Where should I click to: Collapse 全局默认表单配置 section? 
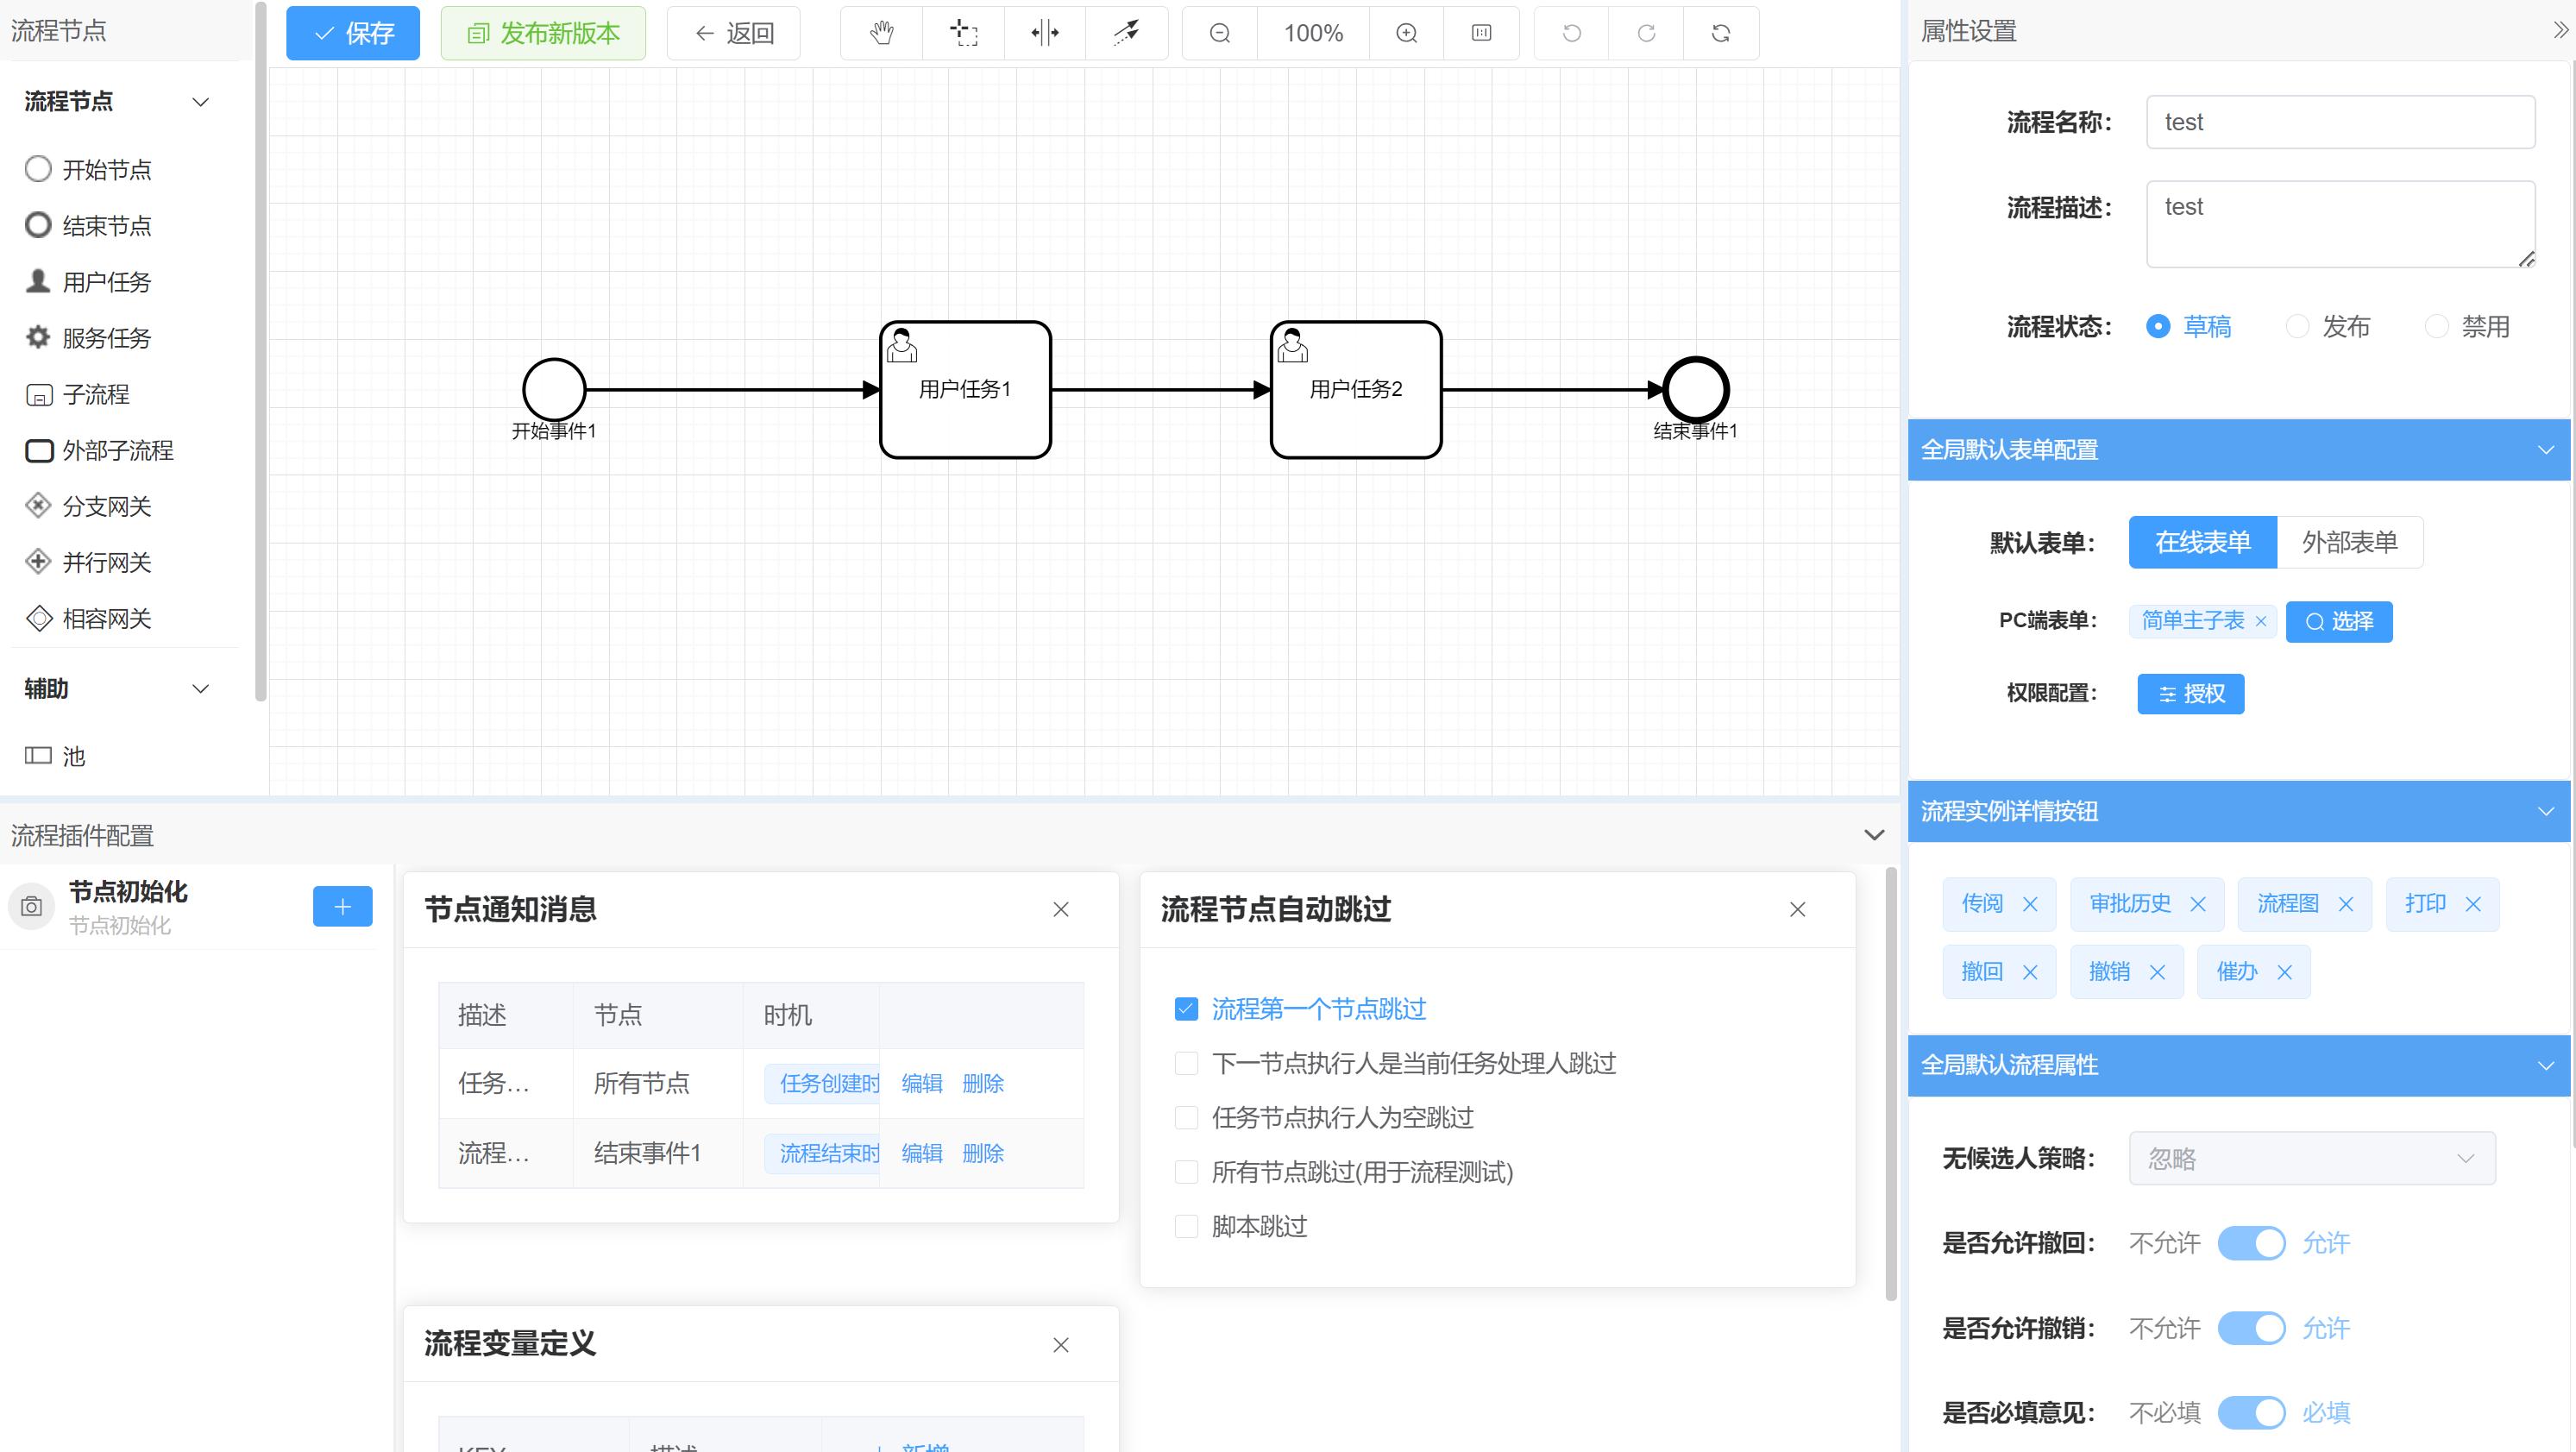2545,450
